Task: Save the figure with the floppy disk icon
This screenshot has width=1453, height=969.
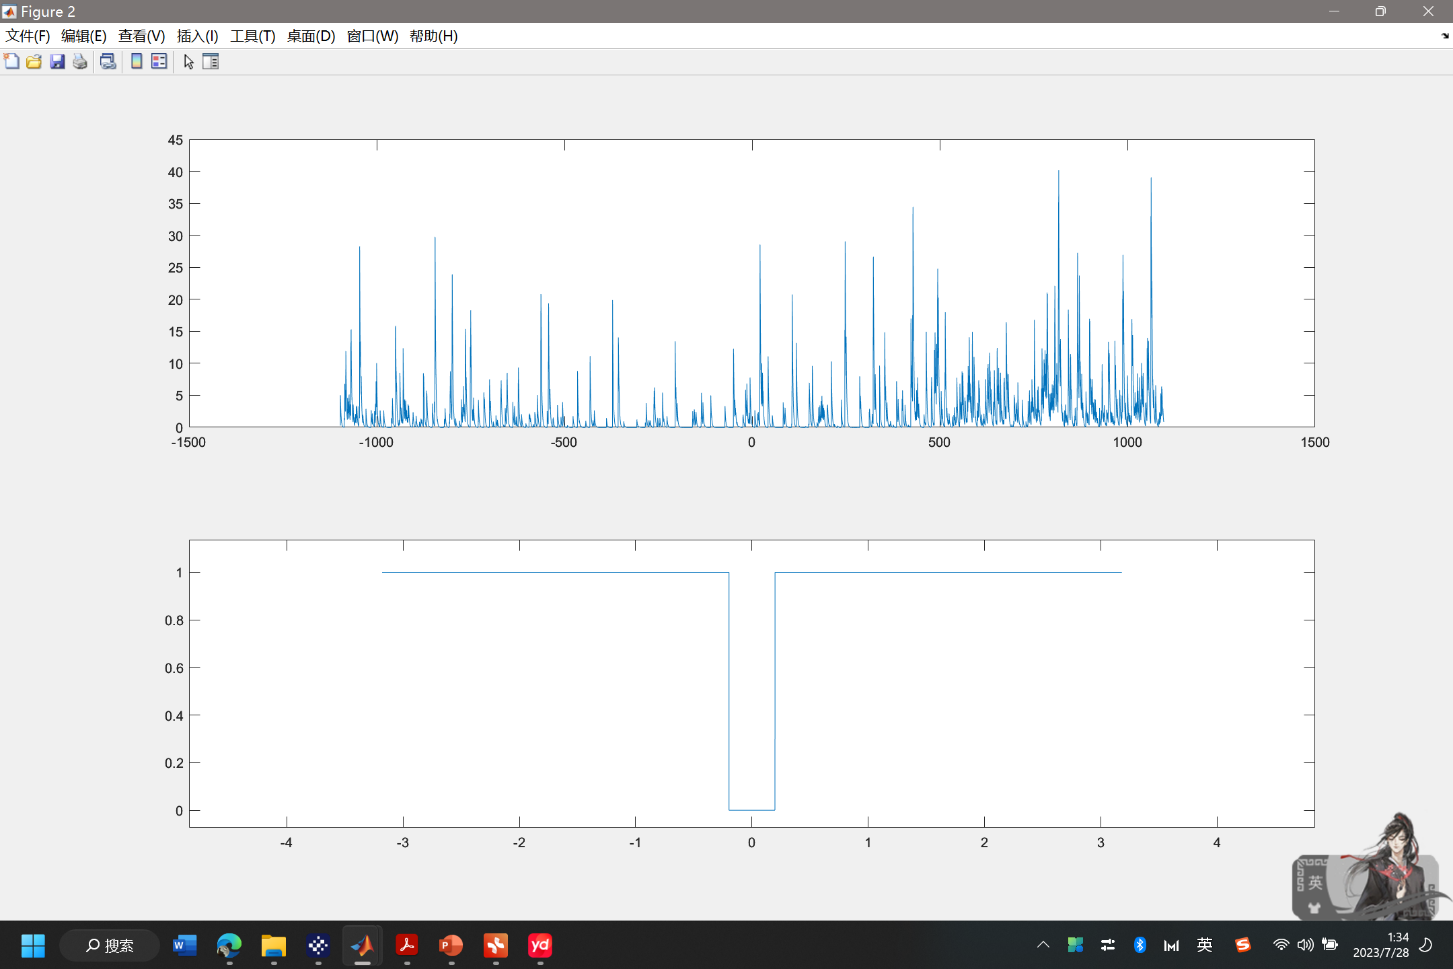Action: click(57, 62)
